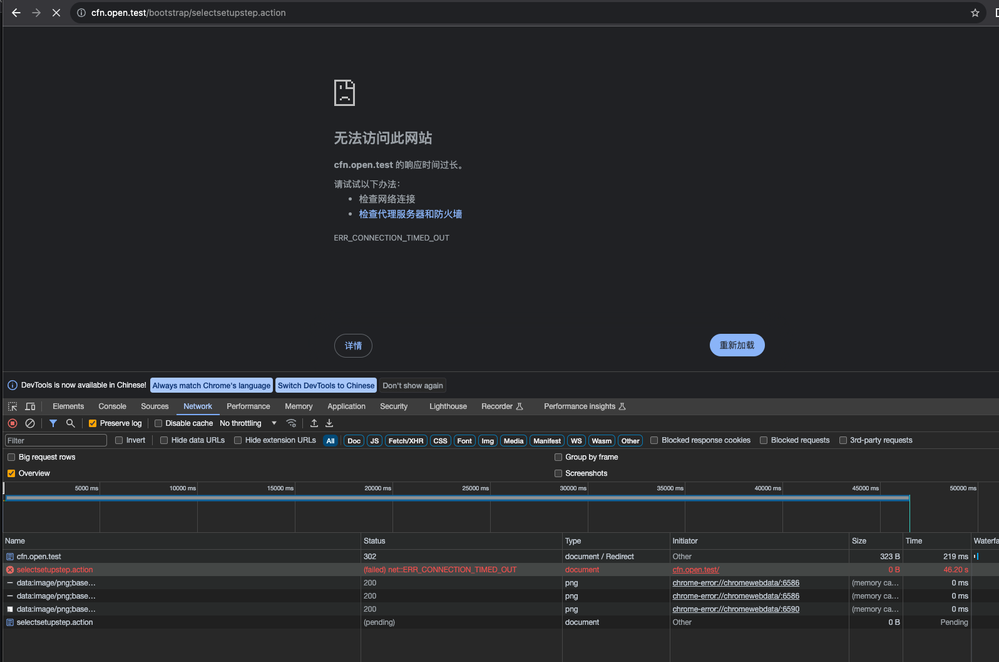Enable the Screenshots checkbox
999x662 pixels.
pos(558,473)
